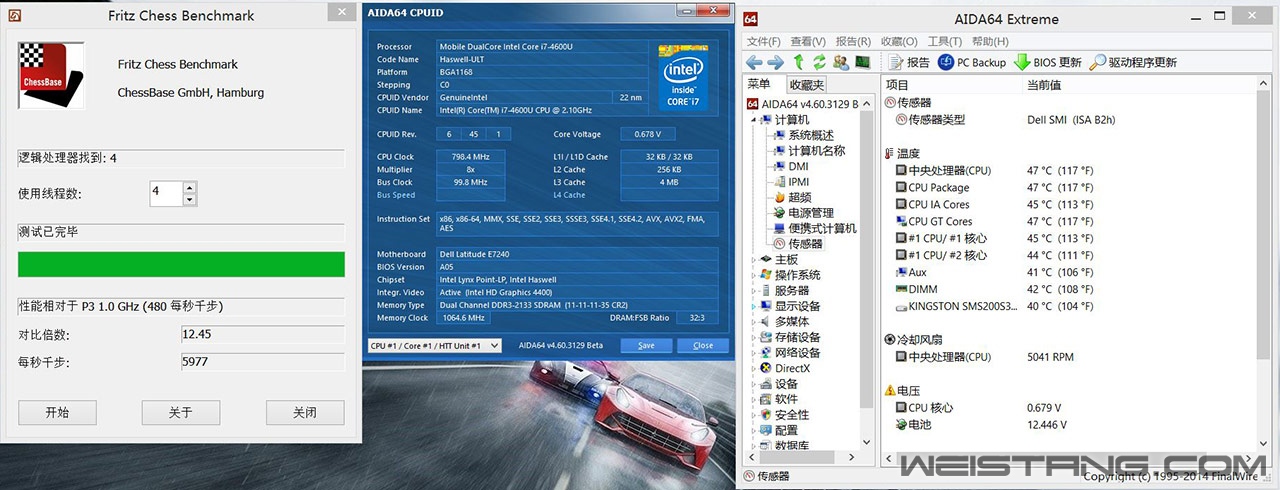
Task: Click the DirectX Xbox icon entry
Action: pyautogui.click(x=784, y=368)
